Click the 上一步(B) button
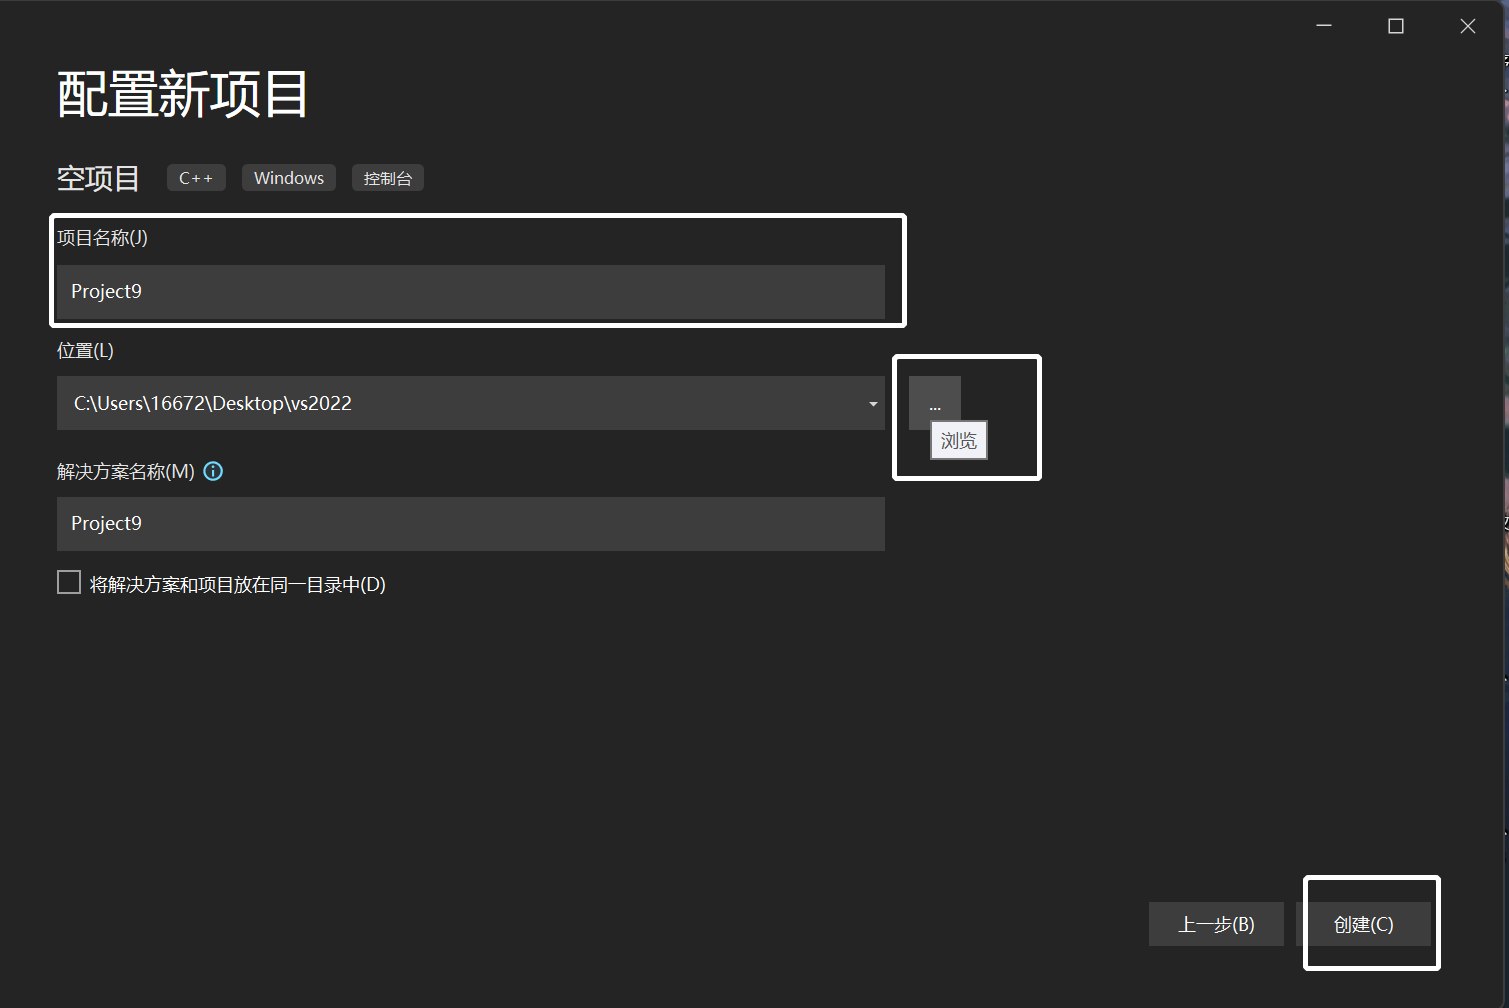1509x1008 pixels. pos(1216,924)
